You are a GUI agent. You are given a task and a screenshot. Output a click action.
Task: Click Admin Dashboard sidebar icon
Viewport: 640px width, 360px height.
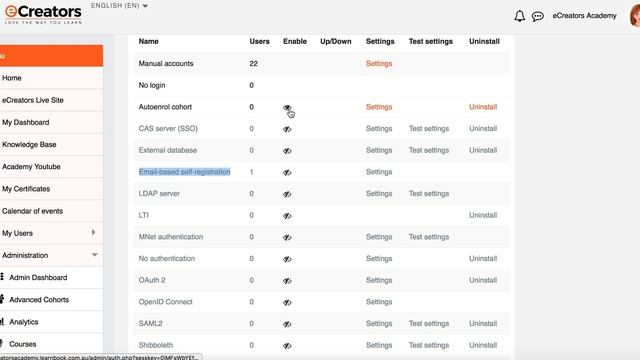point(2,277)
